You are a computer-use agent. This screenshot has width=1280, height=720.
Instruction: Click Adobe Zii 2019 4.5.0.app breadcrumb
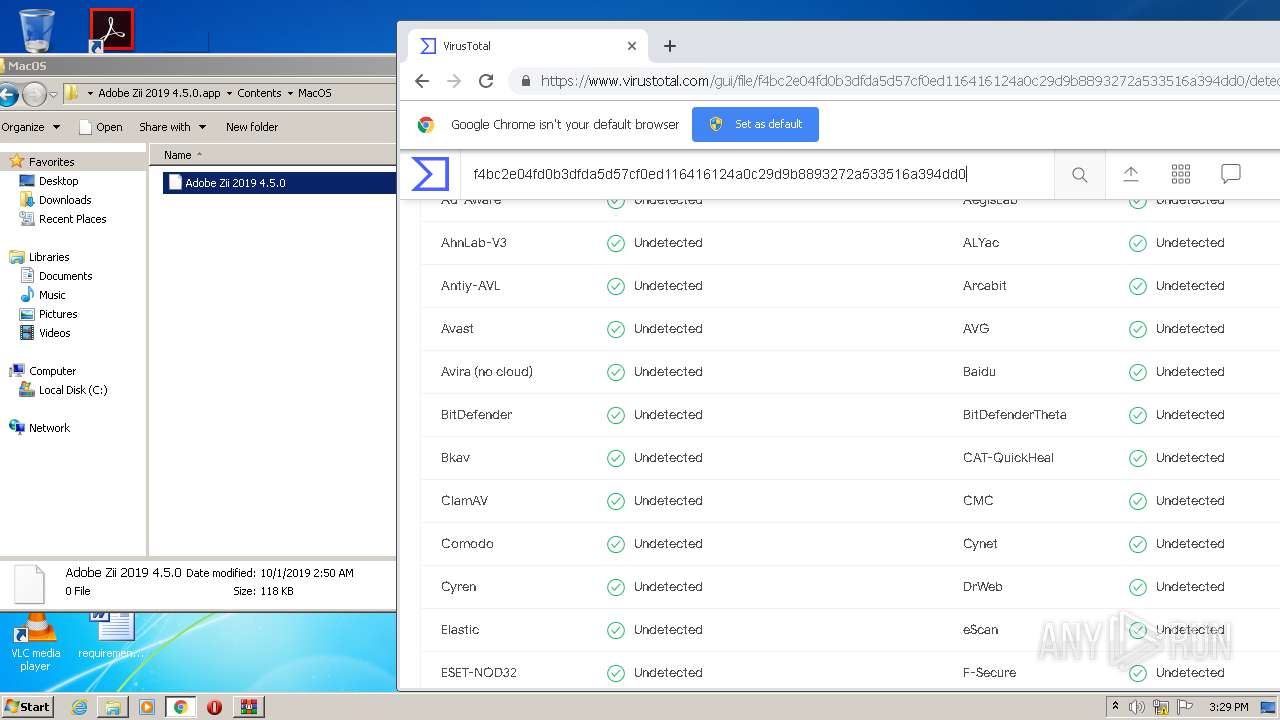[159, 93]
